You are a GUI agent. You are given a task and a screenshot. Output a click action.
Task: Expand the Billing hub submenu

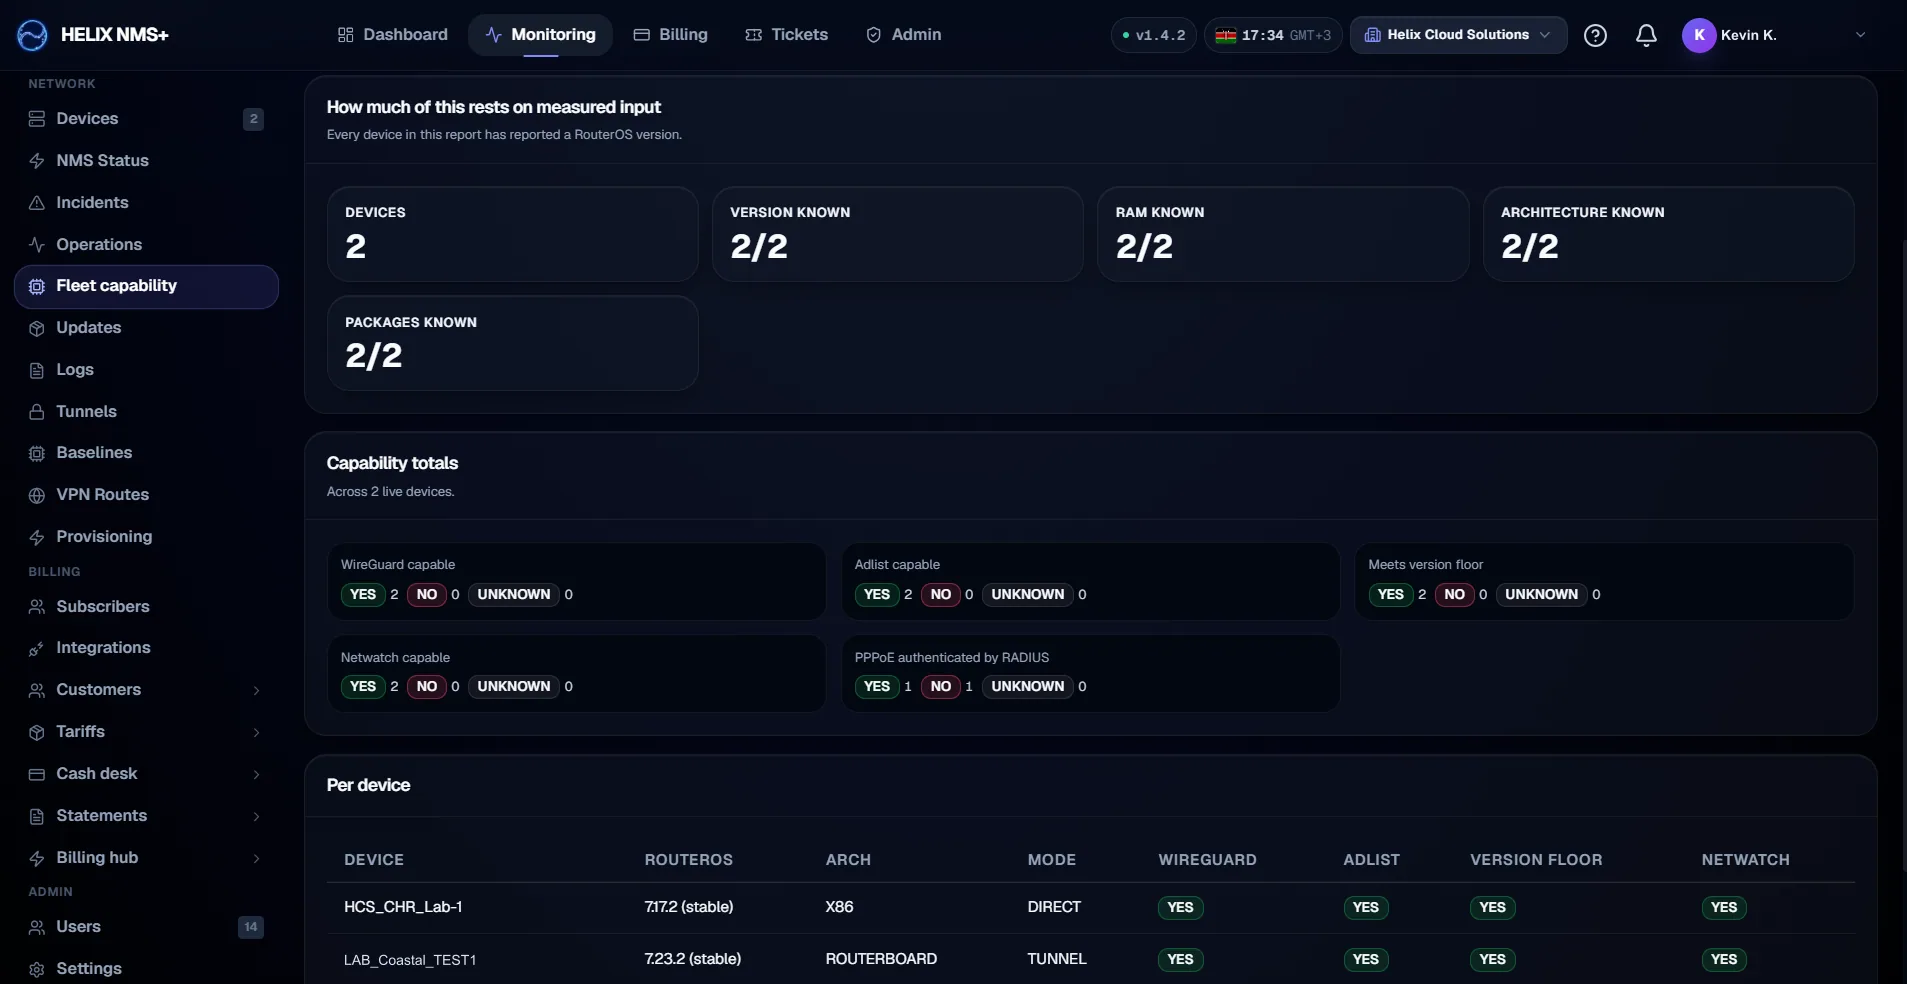(x=256, y=858)
